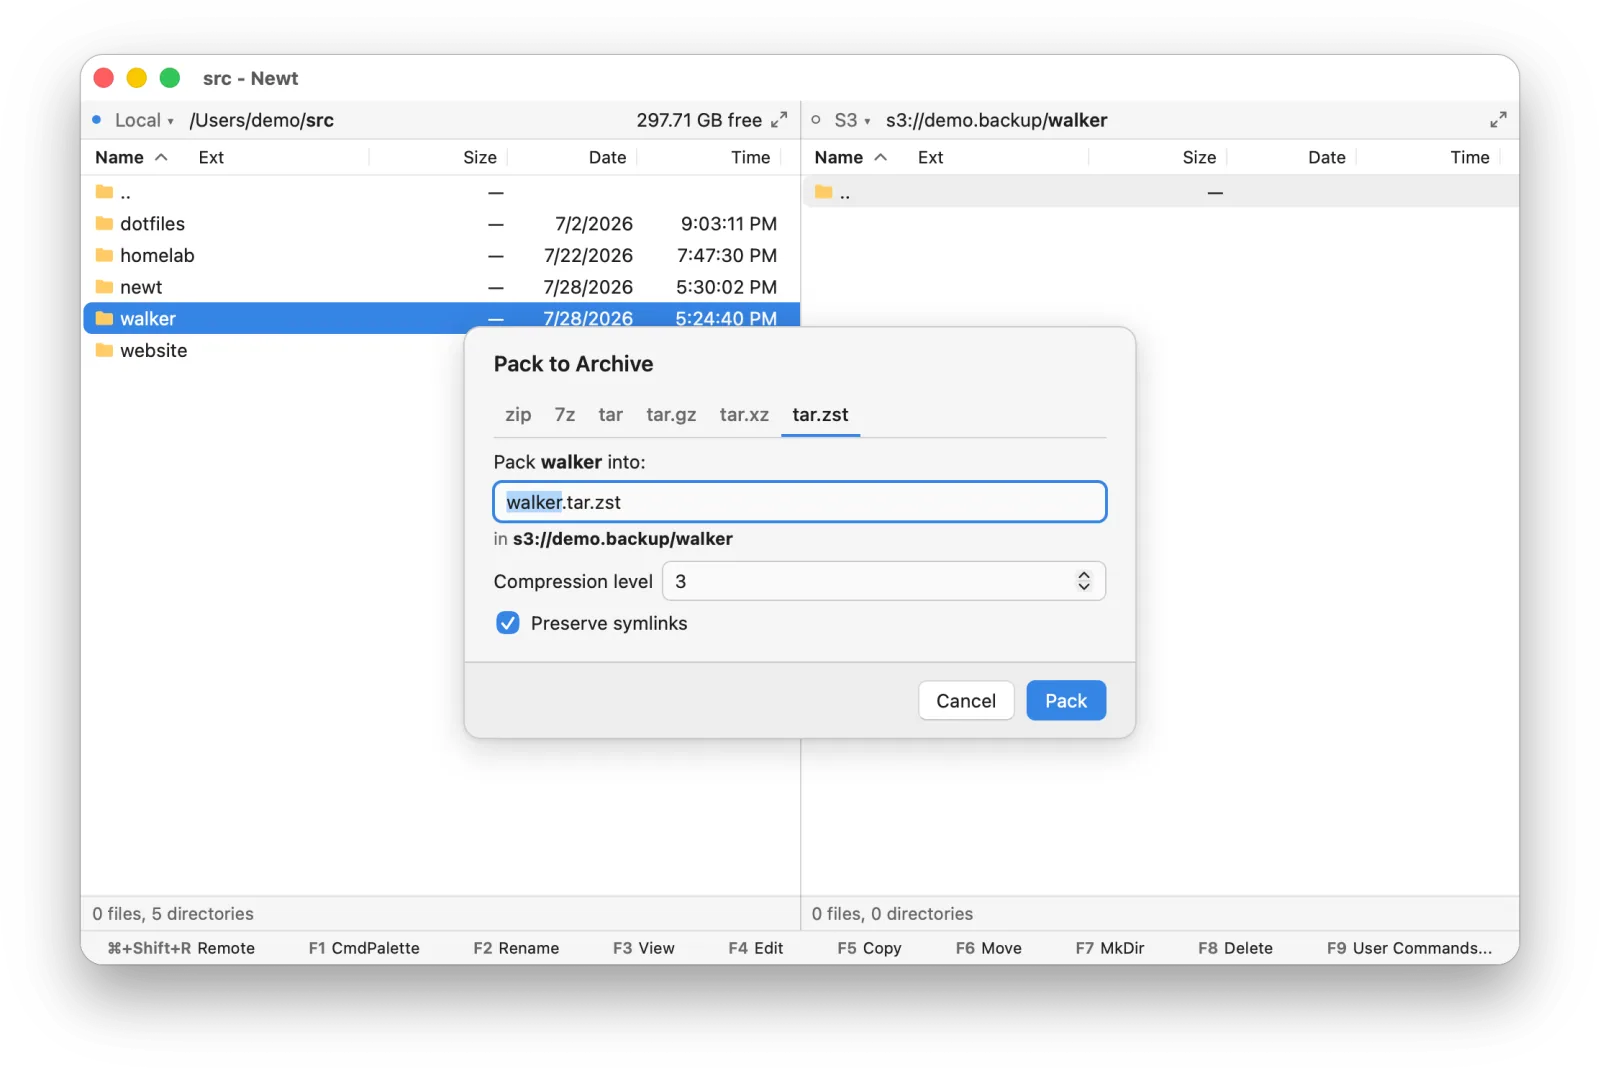
Task: Click the archive name input field
Action: 800,502
